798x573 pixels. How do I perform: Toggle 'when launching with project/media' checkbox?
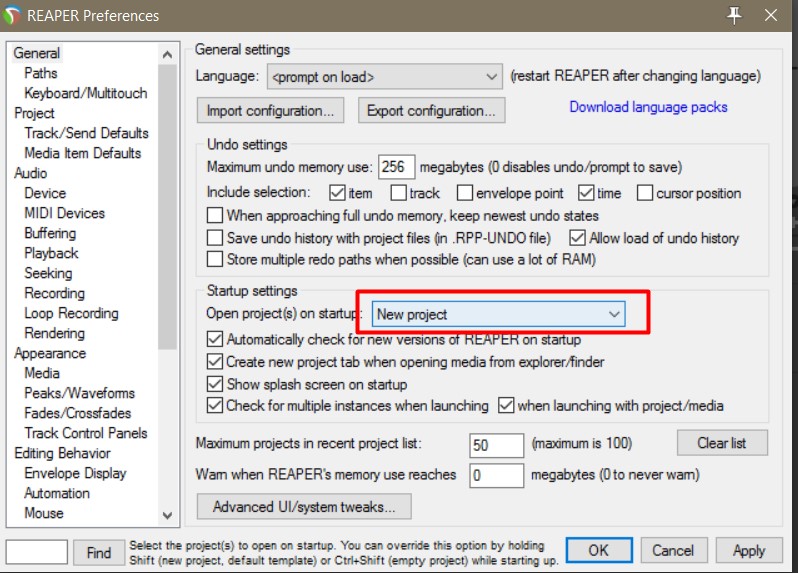pos(506,406)
